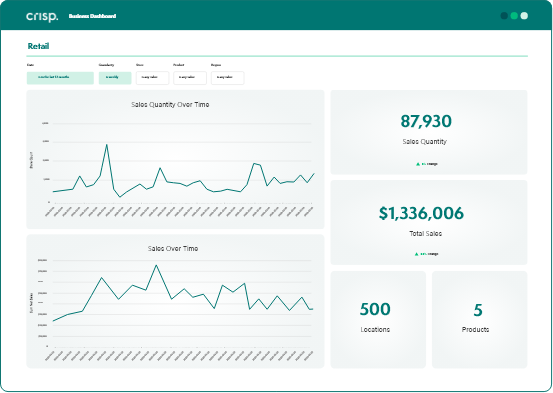Image resolution: width=553 pixels, height=393 pixels.
Task: Click the green up-arrow under Total Sales
Action: (x=417, y=254)
